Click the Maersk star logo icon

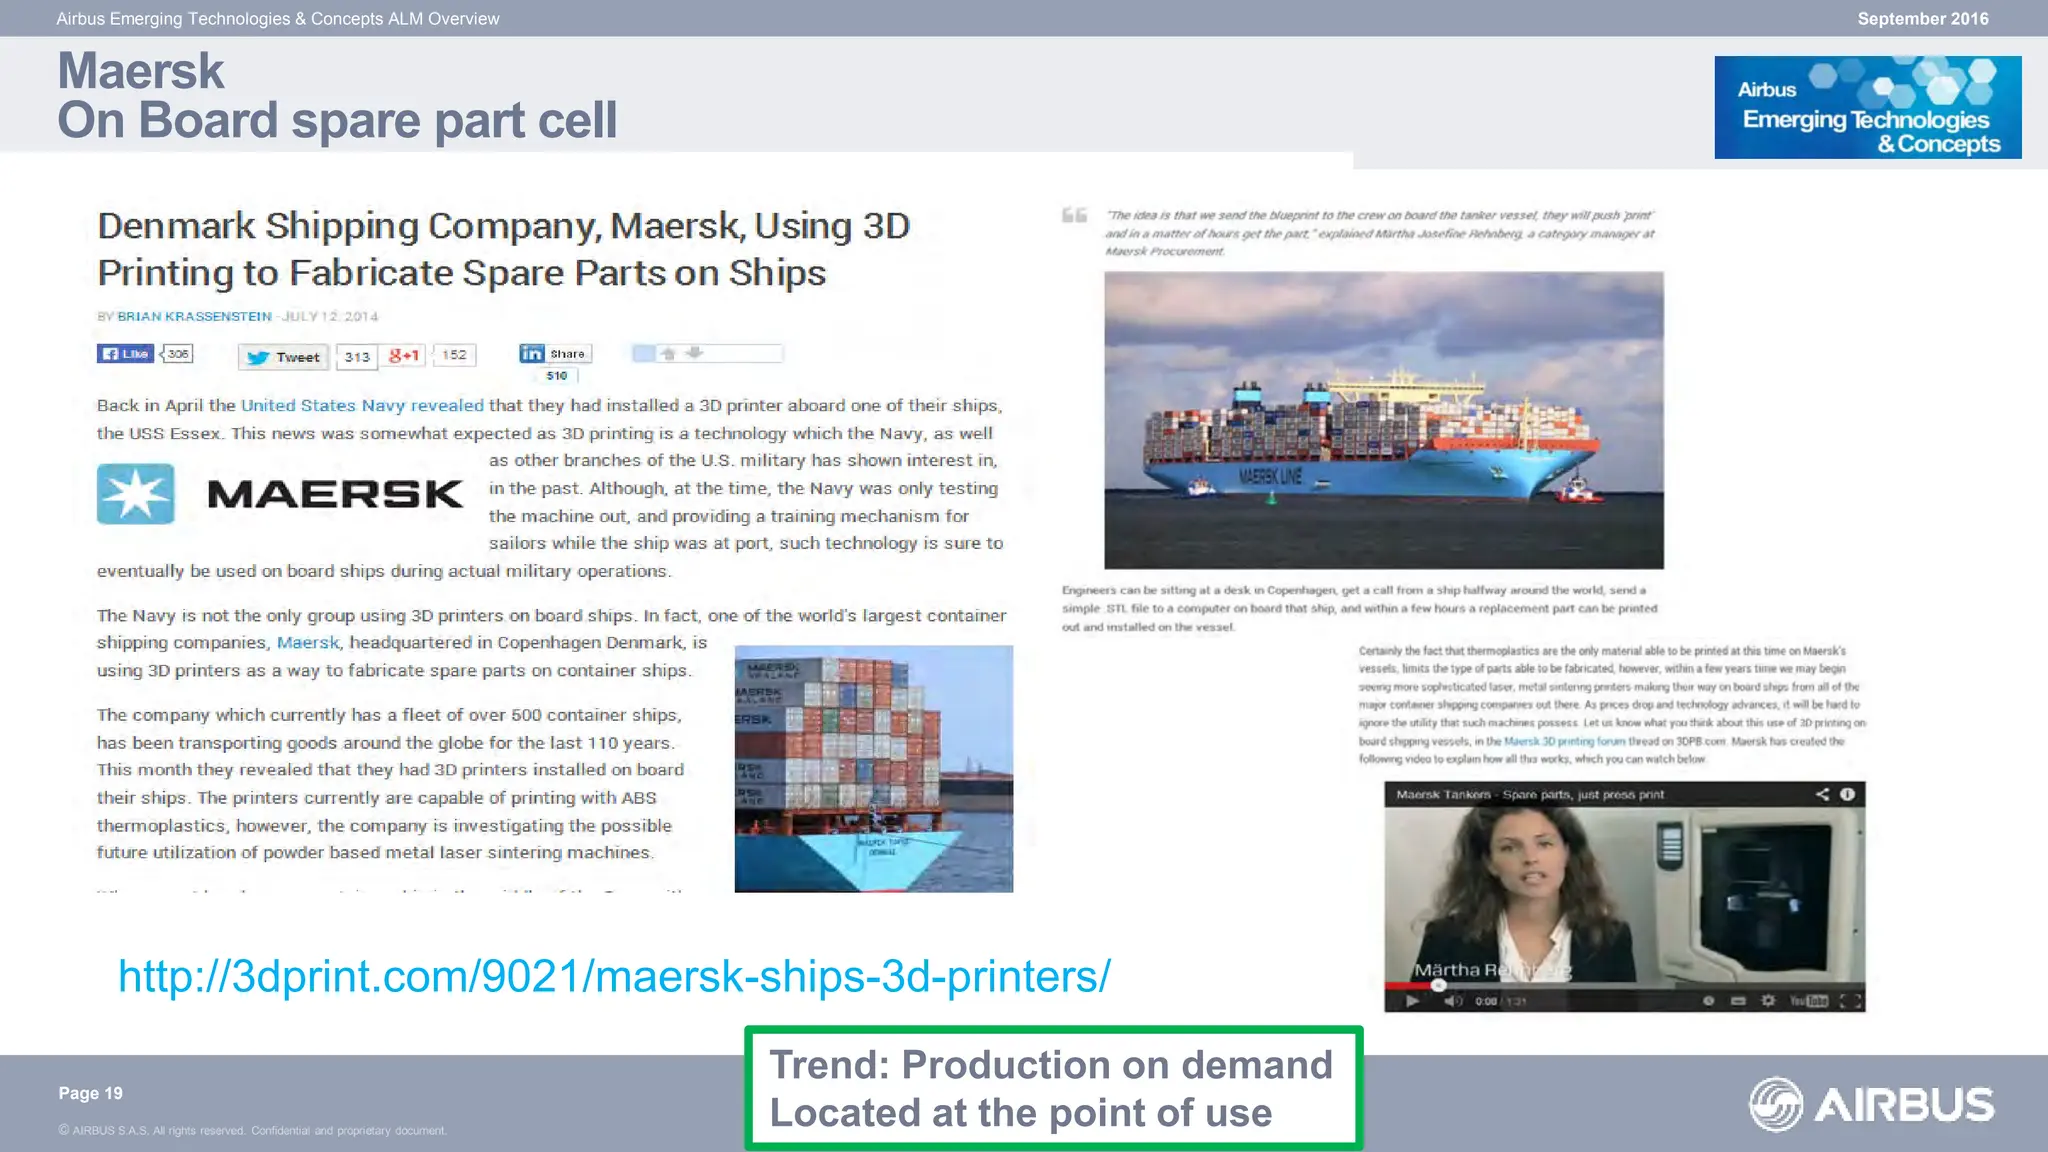(x=135, y=493)
